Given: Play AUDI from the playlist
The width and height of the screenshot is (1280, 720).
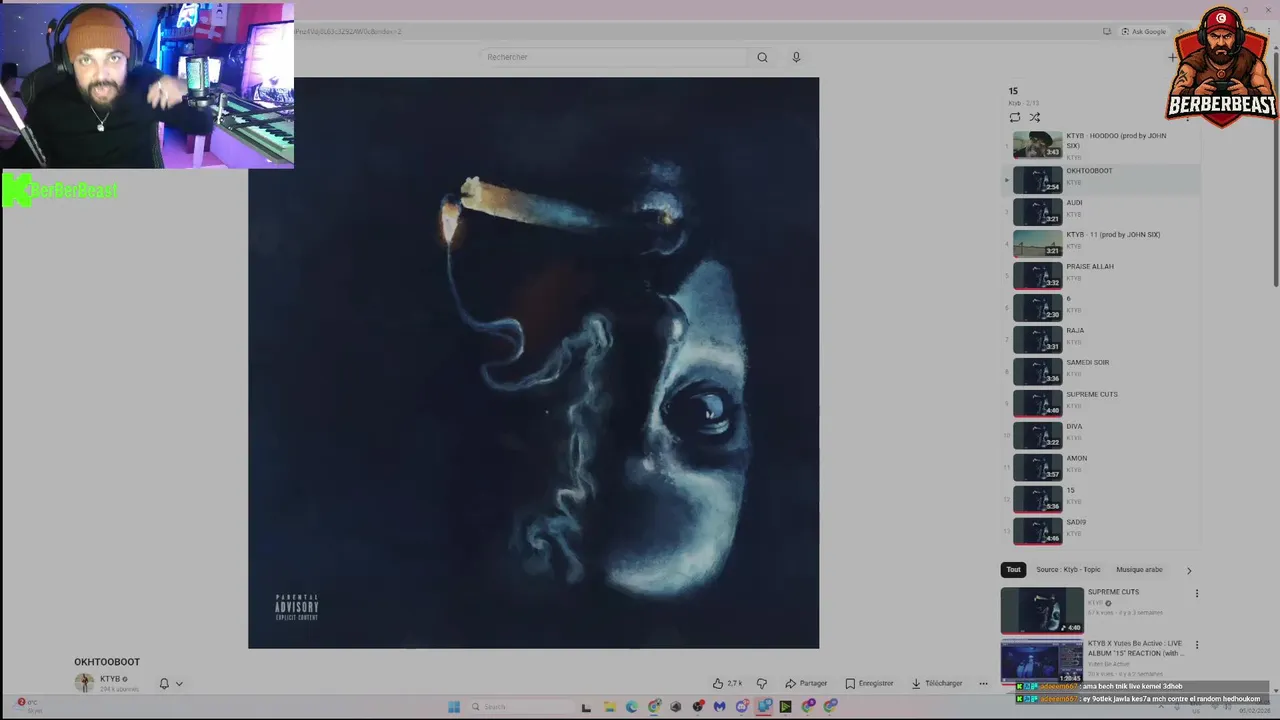Looking at the screenshot, I should pos(1100,211).
